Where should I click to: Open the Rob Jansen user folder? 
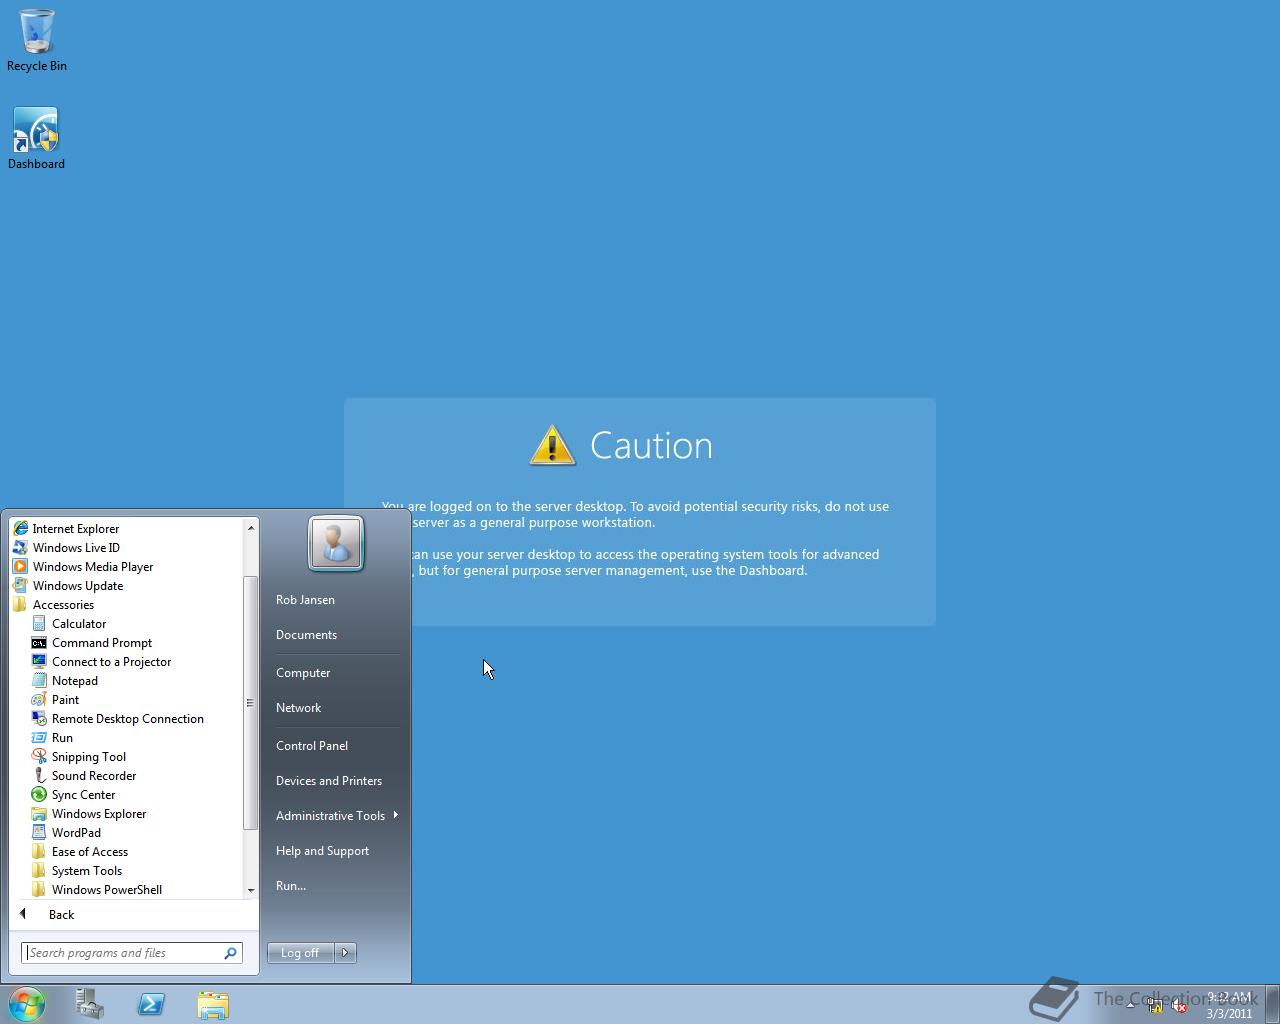(305, 599)
